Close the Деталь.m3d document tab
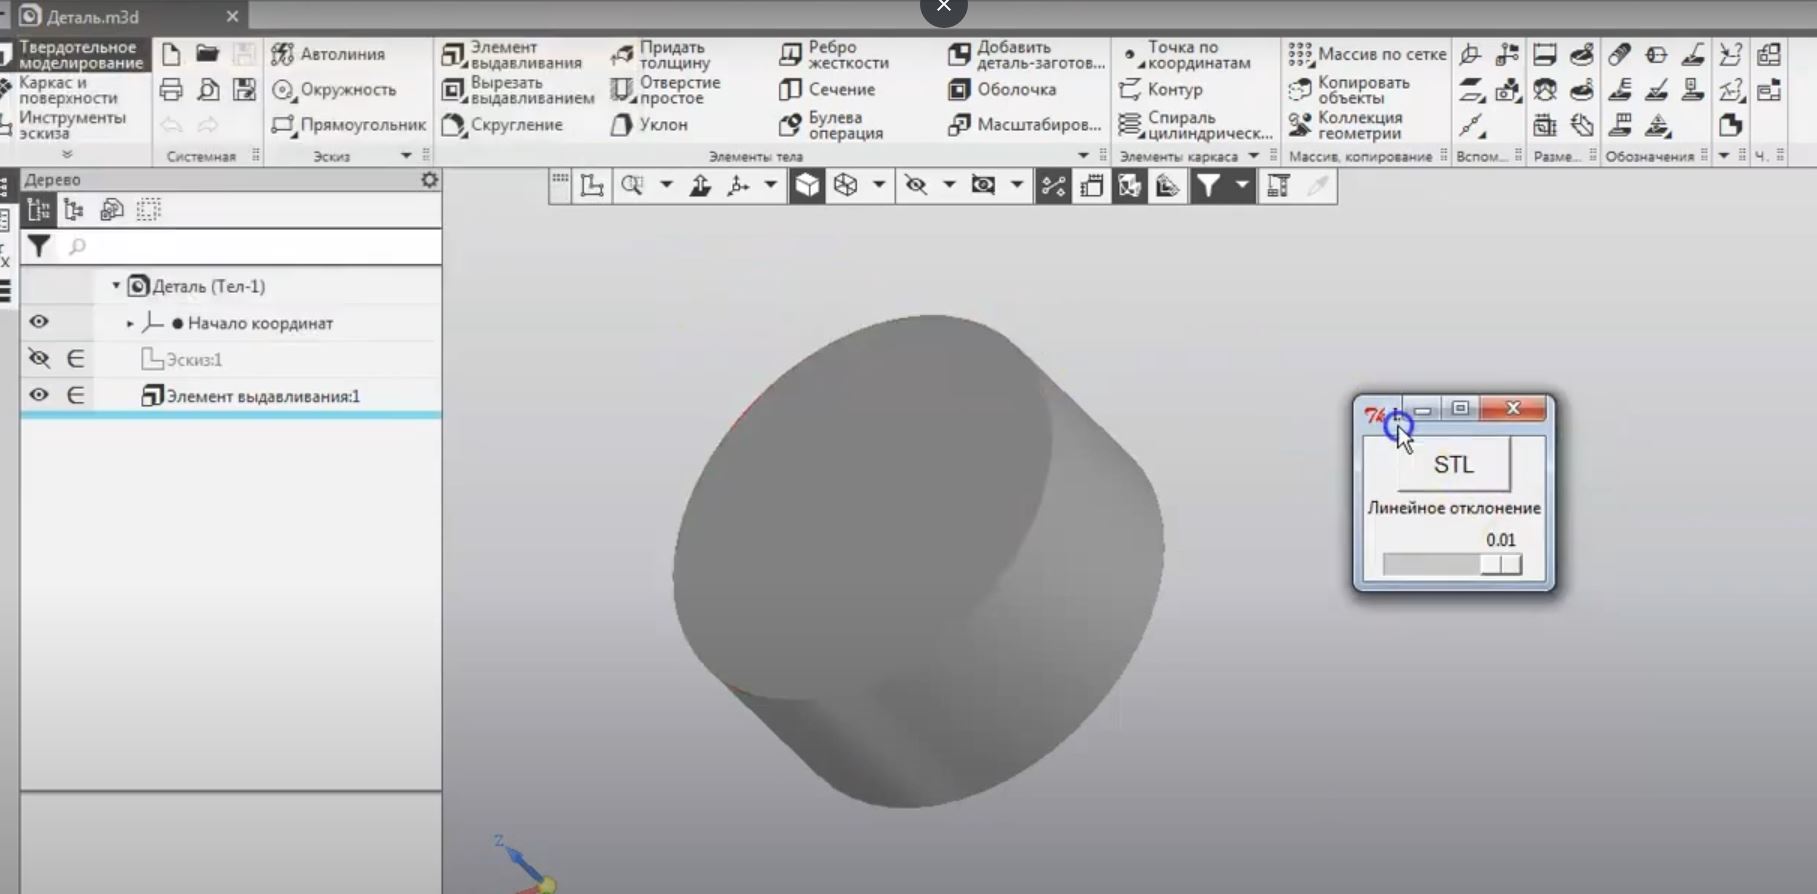Image resolution: width=1817 pixels, height=894 pixels. 232,17
